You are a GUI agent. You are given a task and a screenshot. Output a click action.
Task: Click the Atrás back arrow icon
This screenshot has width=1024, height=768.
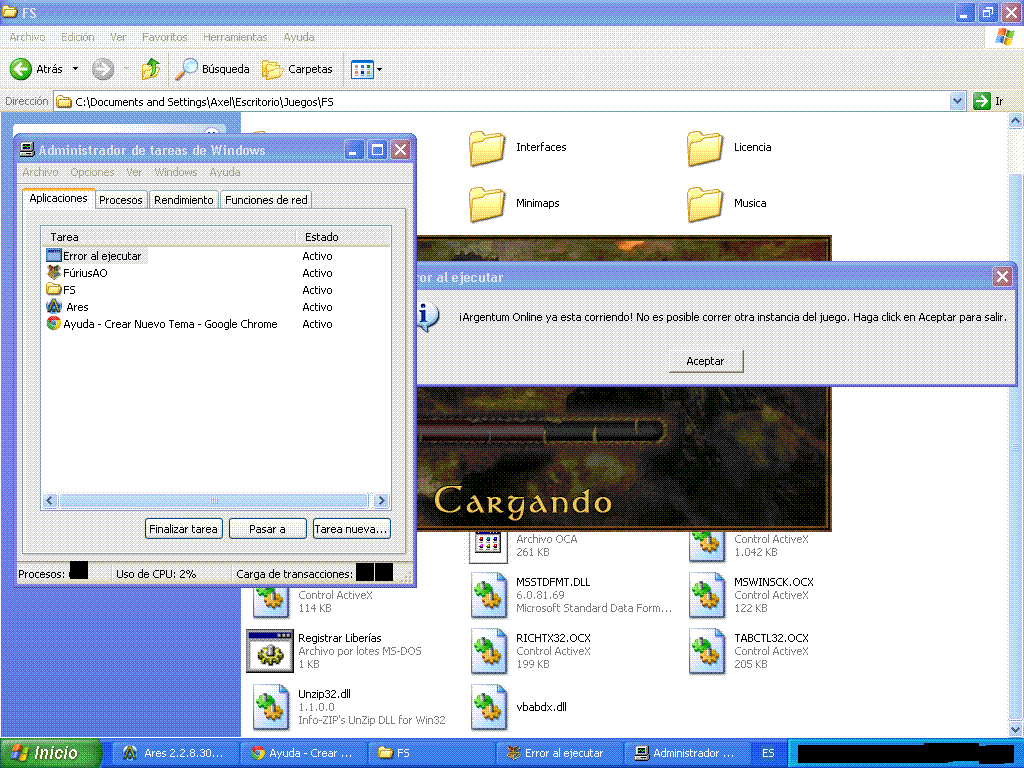pos(21,69)
